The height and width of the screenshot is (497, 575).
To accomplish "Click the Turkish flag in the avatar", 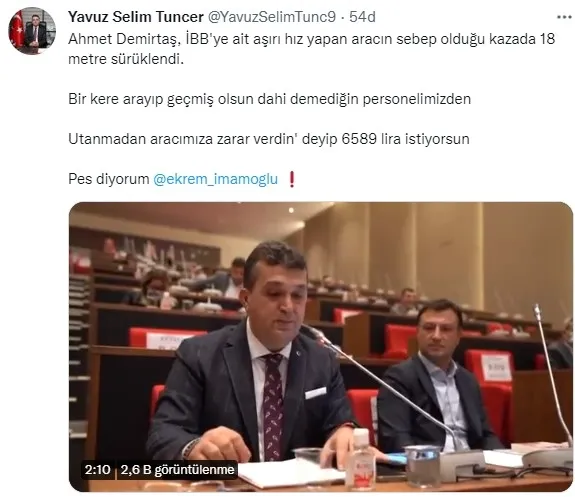I will [17, 31].
